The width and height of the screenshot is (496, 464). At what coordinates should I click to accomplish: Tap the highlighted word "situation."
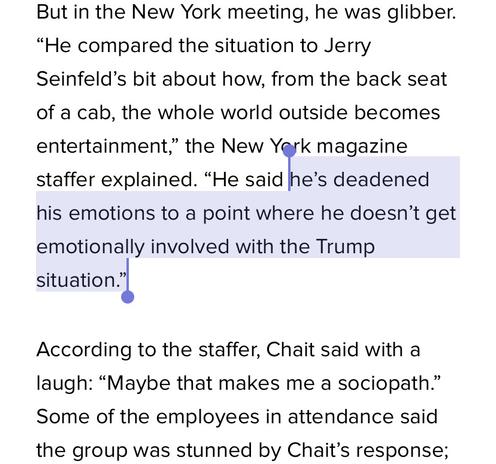pyautogui.click(x=81, y=280)
